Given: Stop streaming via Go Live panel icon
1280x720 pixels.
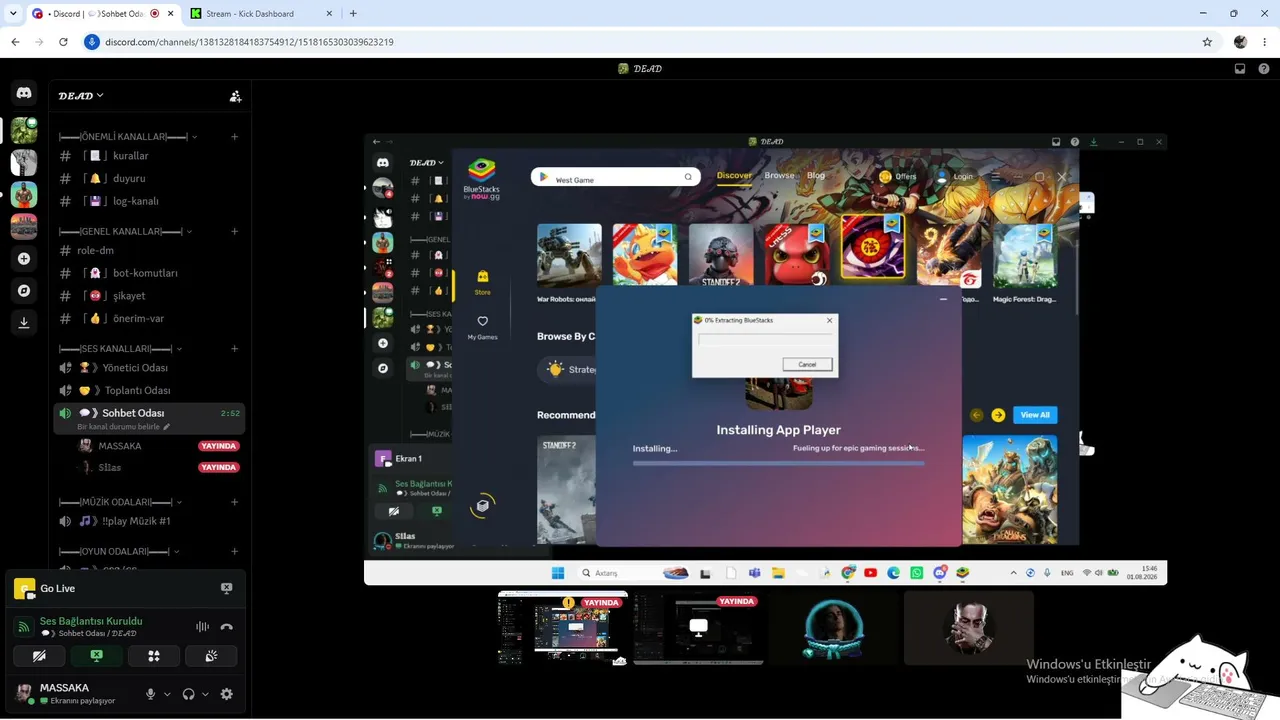Looking at the screenshot, I should (226, 588).
